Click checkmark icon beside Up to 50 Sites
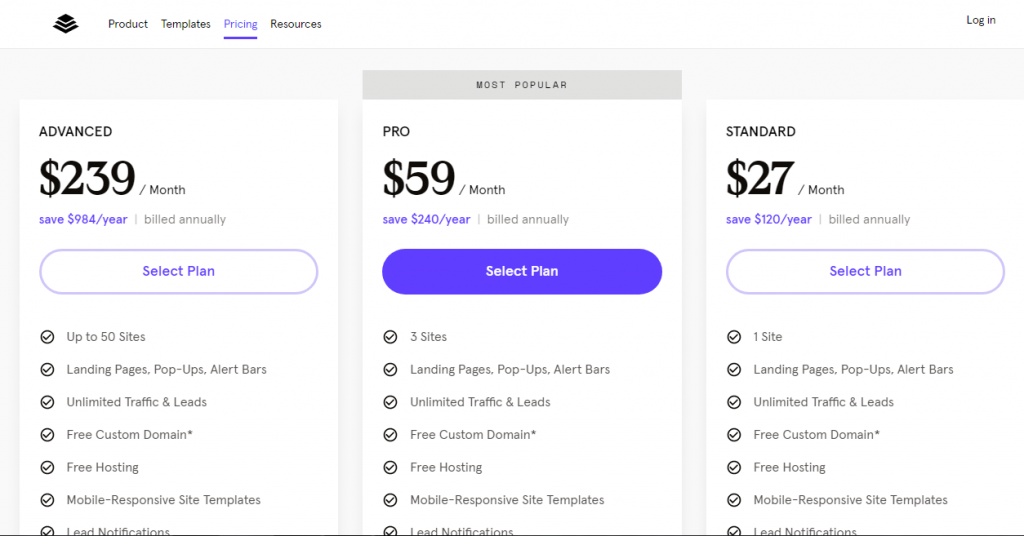The height and width of the screenshot is (536, 1024). pos(47,337)
